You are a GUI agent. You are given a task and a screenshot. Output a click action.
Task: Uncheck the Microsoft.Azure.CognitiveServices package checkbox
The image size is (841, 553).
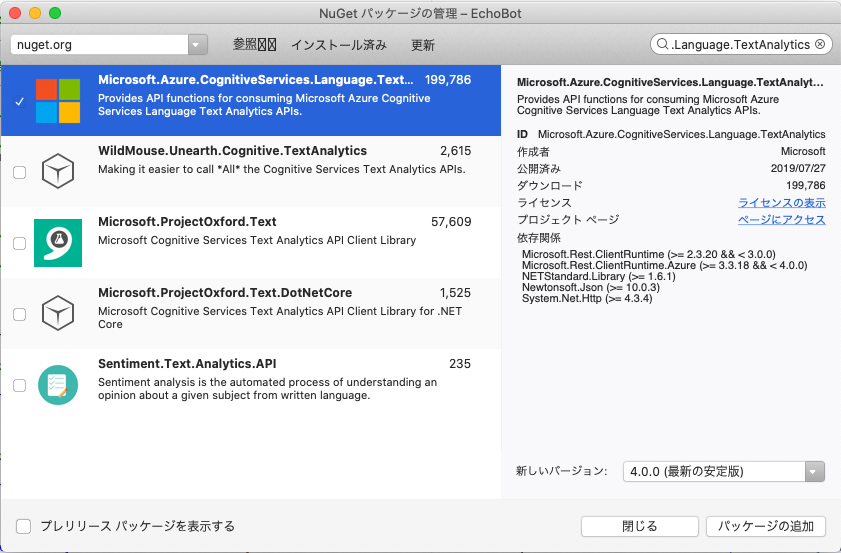click(x=19, y=101)
